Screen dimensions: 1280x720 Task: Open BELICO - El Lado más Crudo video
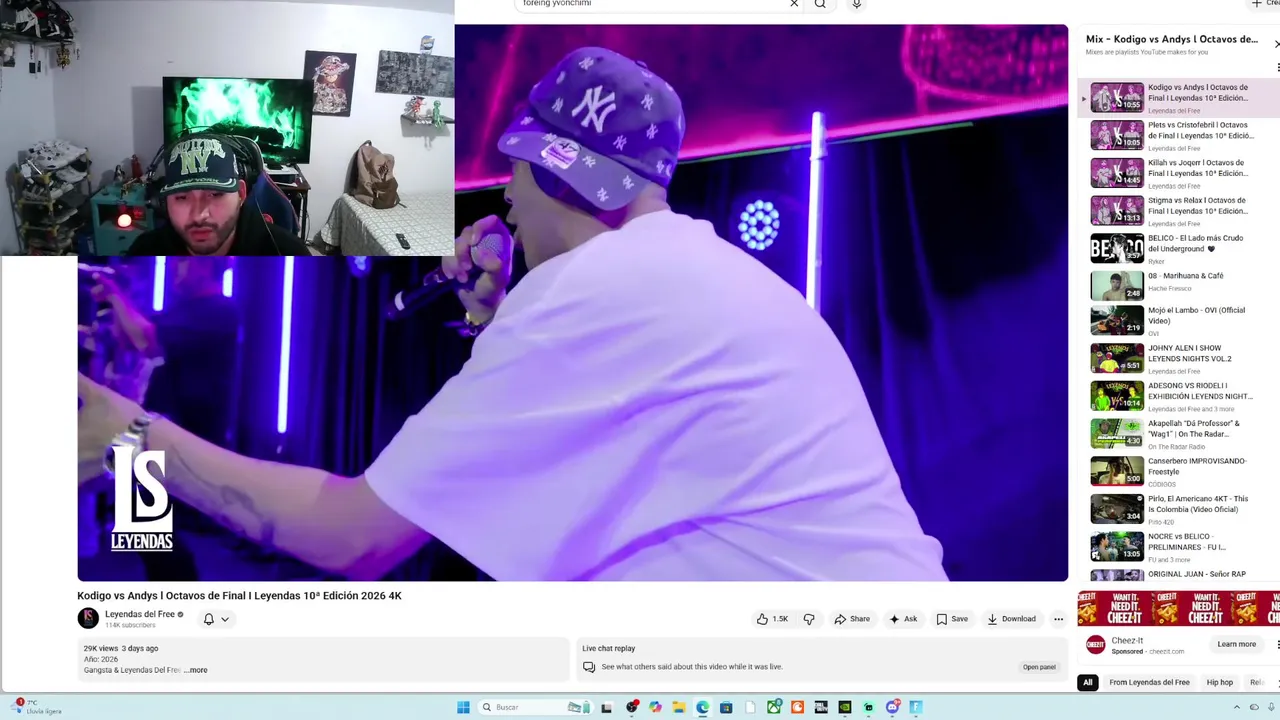coord(1171,248)
